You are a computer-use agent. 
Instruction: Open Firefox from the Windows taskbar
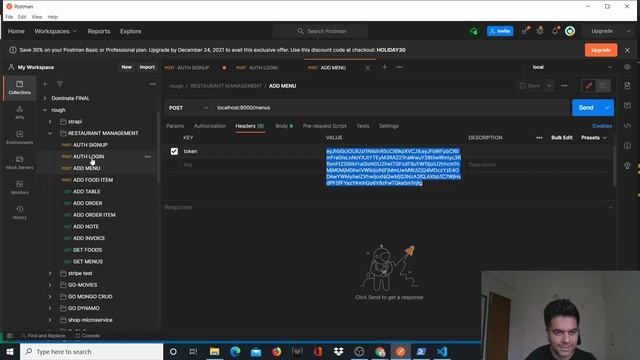point(276,351)
